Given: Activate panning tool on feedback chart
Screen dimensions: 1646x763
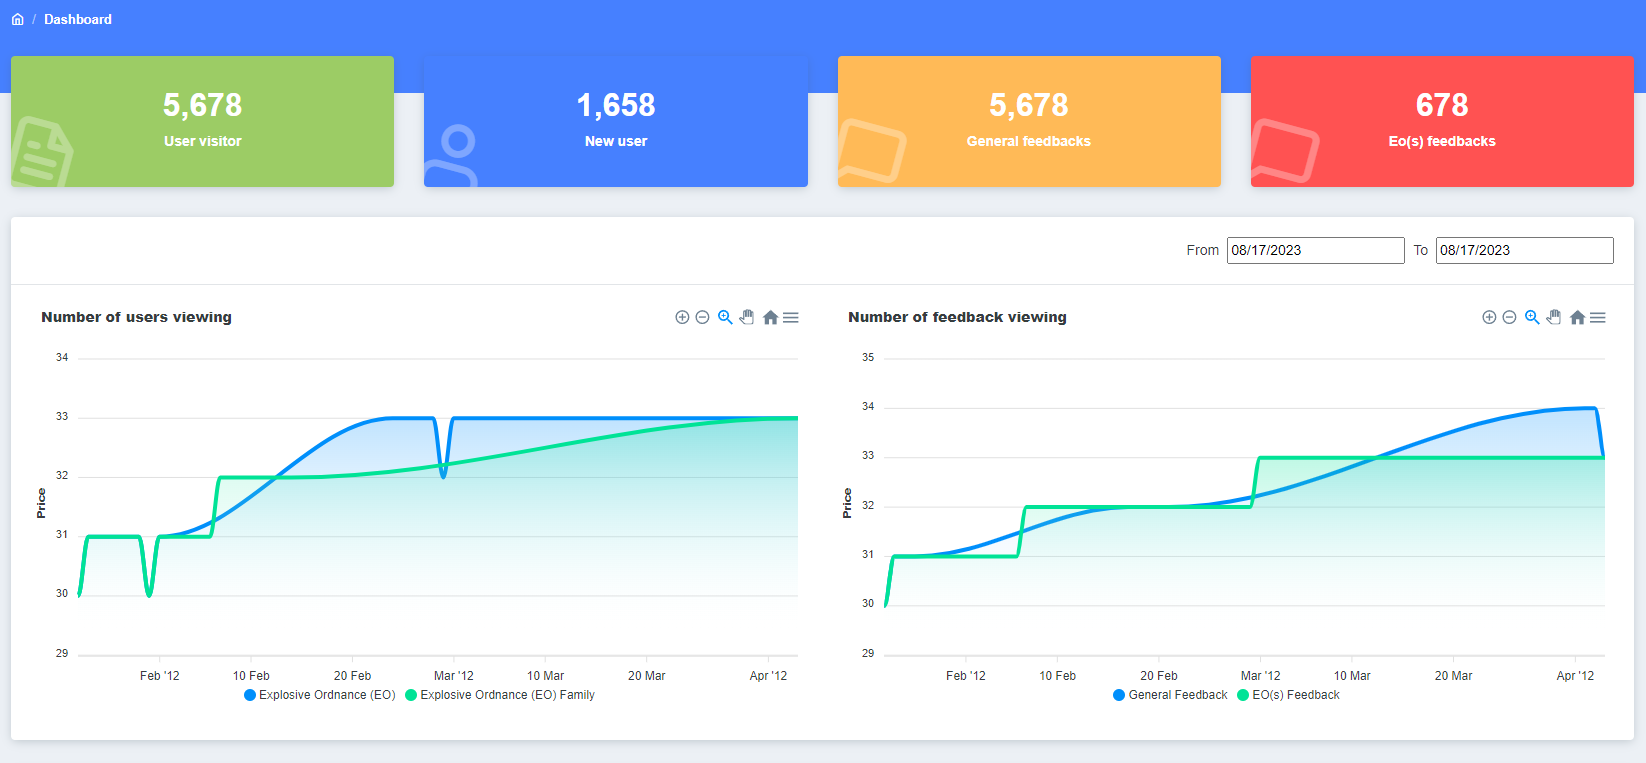Looking at the screenshot, I should point(1554,317).
